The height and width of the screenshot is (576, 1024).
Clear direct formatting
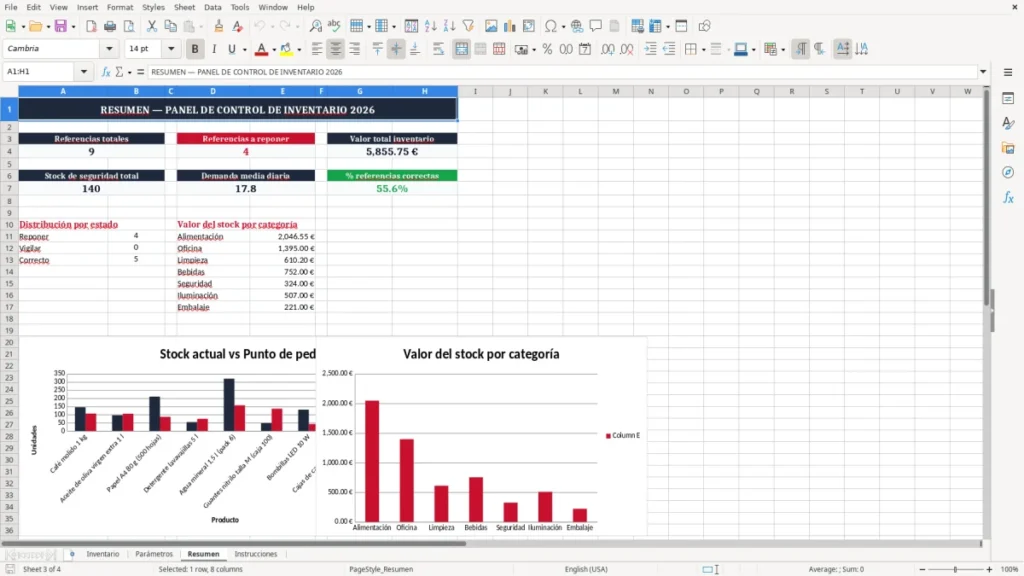tap(237, 26)
